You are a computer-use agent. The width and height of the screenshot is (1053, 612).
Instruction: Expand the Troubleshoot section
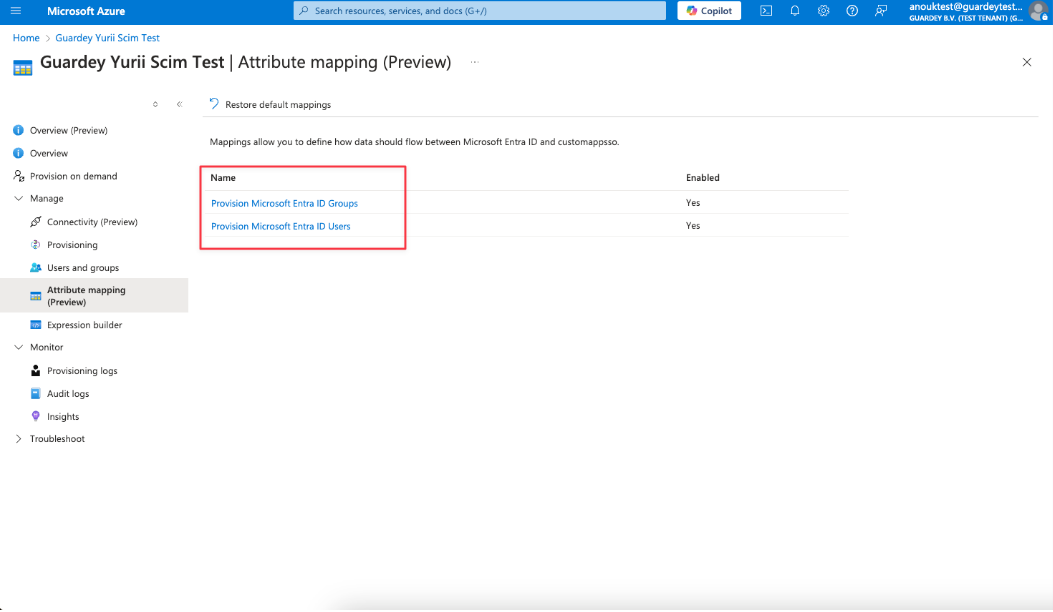[x=18, y=439]
